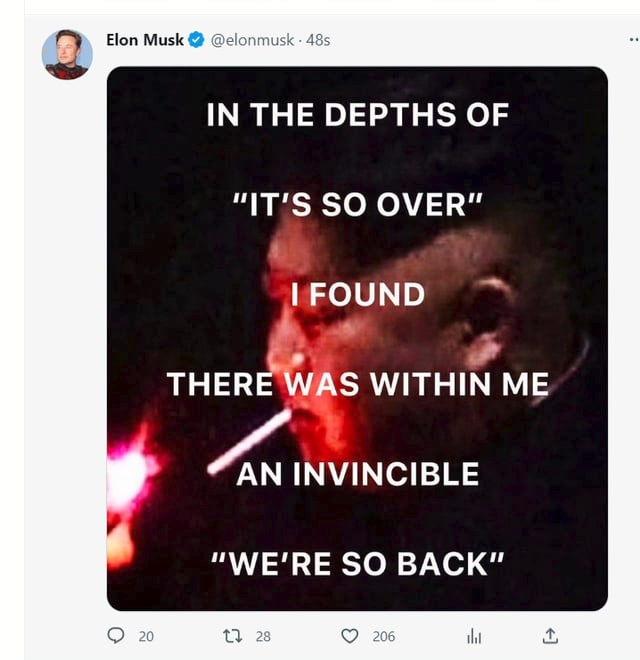The height and width of the screenshot is (660, 640).
Task: Click the repost count 28
Action: point(263,636)
